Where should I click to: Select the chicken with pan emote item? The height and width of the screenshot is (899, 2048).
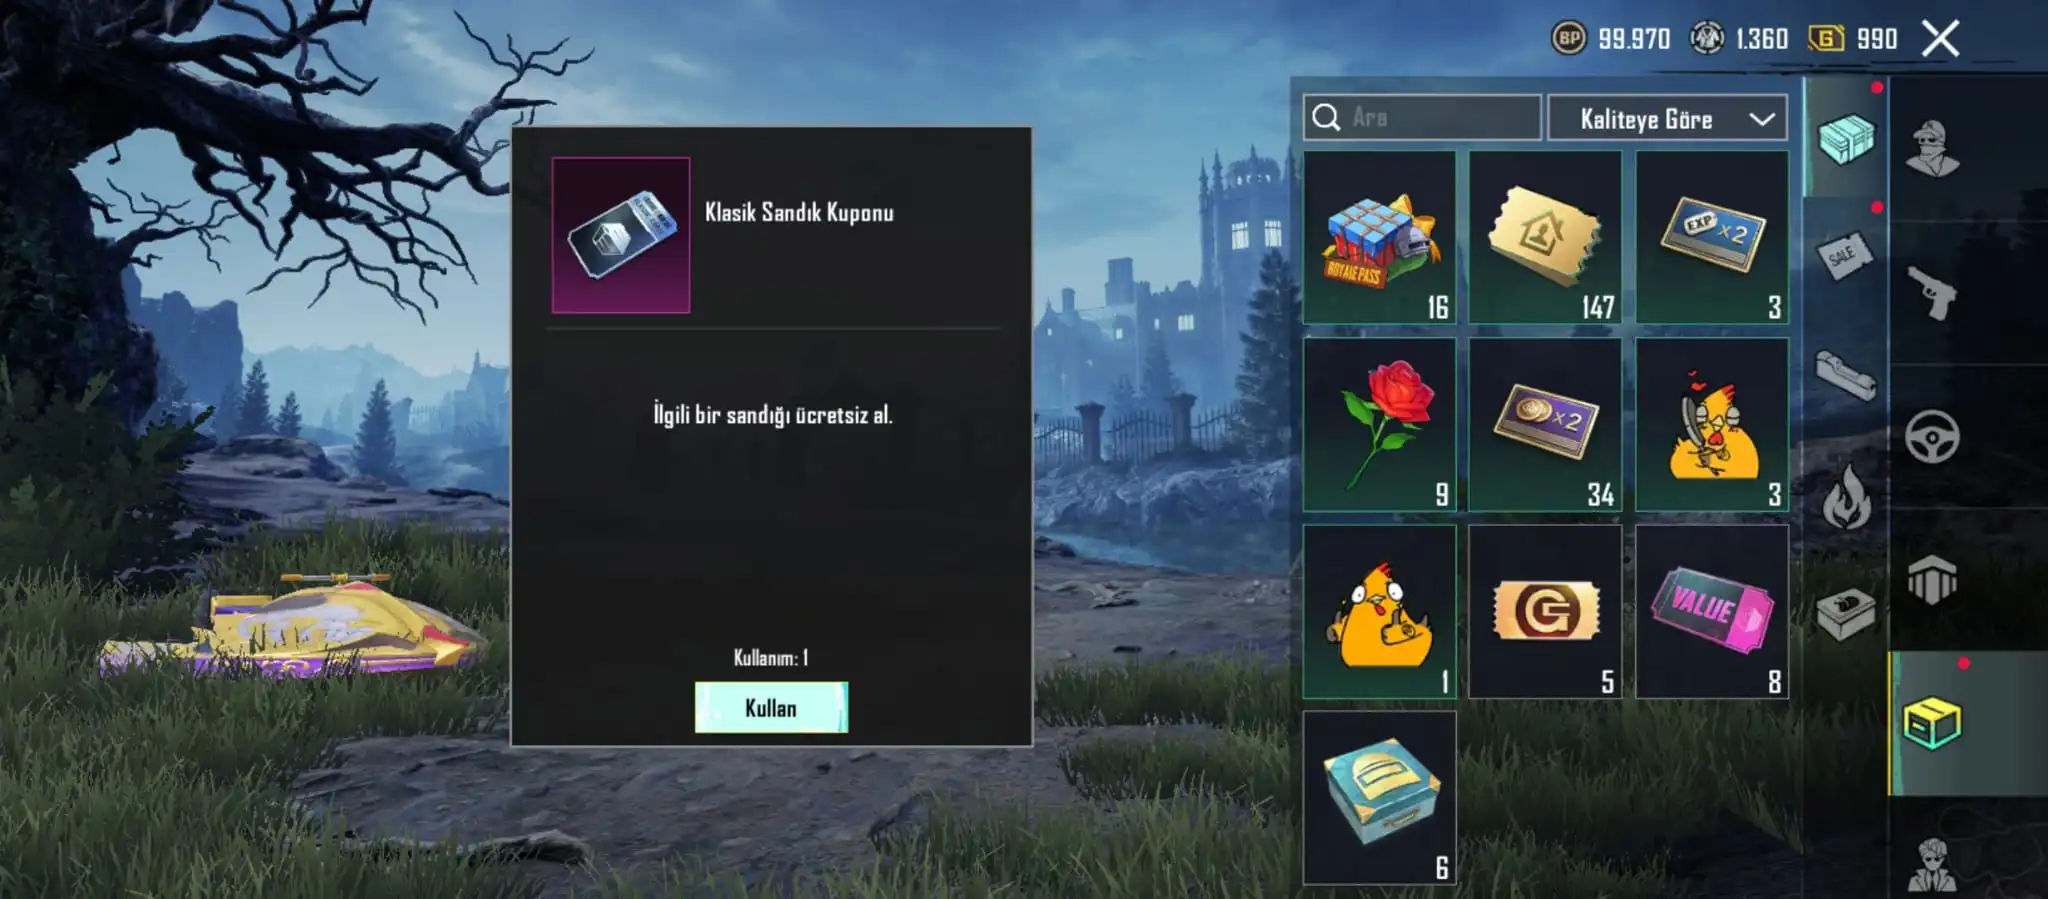(x=1712, y=424)
